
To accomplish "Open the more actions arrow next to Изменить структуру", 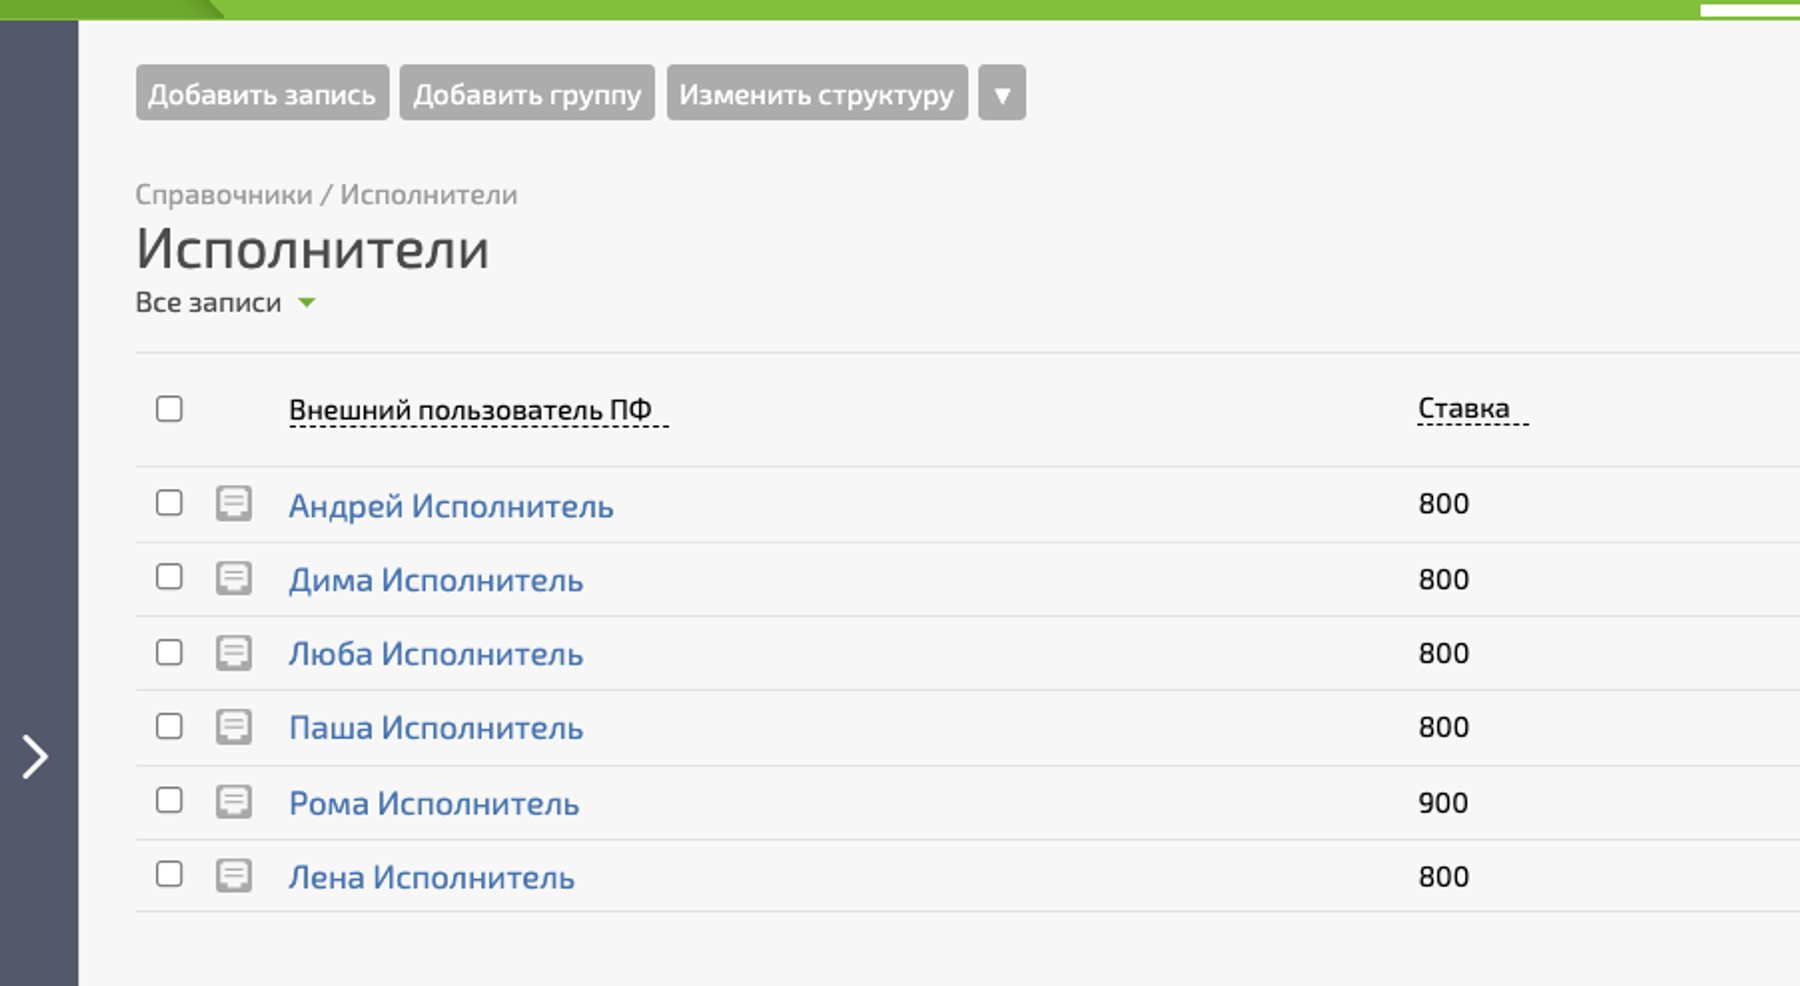I will coord(1001,94).
